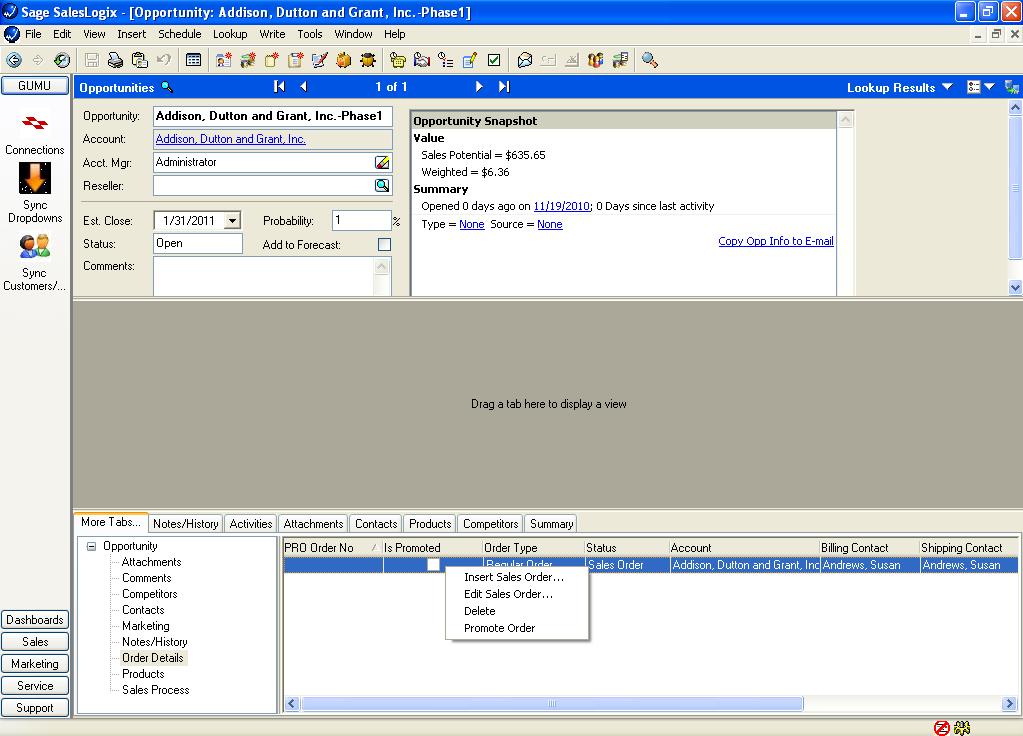Switch to the Competitors tab

[x=490, y=523]
